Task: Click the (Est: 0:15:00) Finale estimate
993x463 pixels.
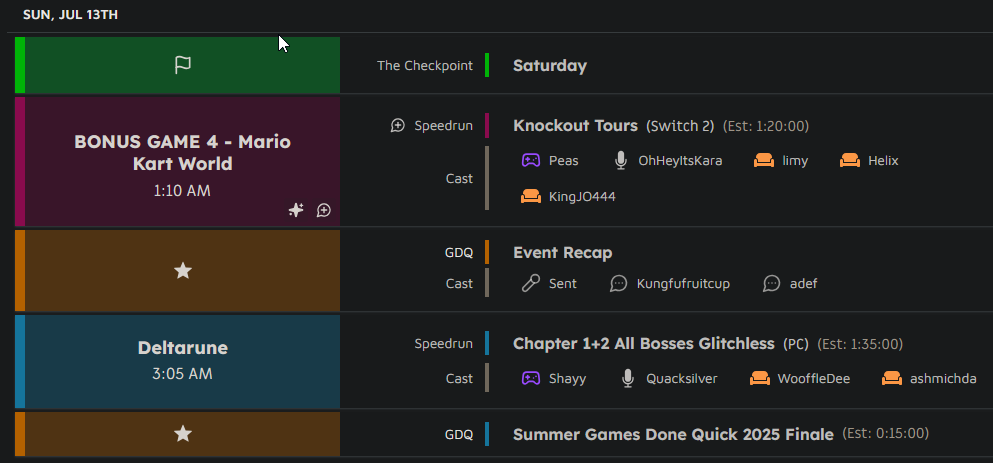Action: pyautogui.click(x=885, y=433)
